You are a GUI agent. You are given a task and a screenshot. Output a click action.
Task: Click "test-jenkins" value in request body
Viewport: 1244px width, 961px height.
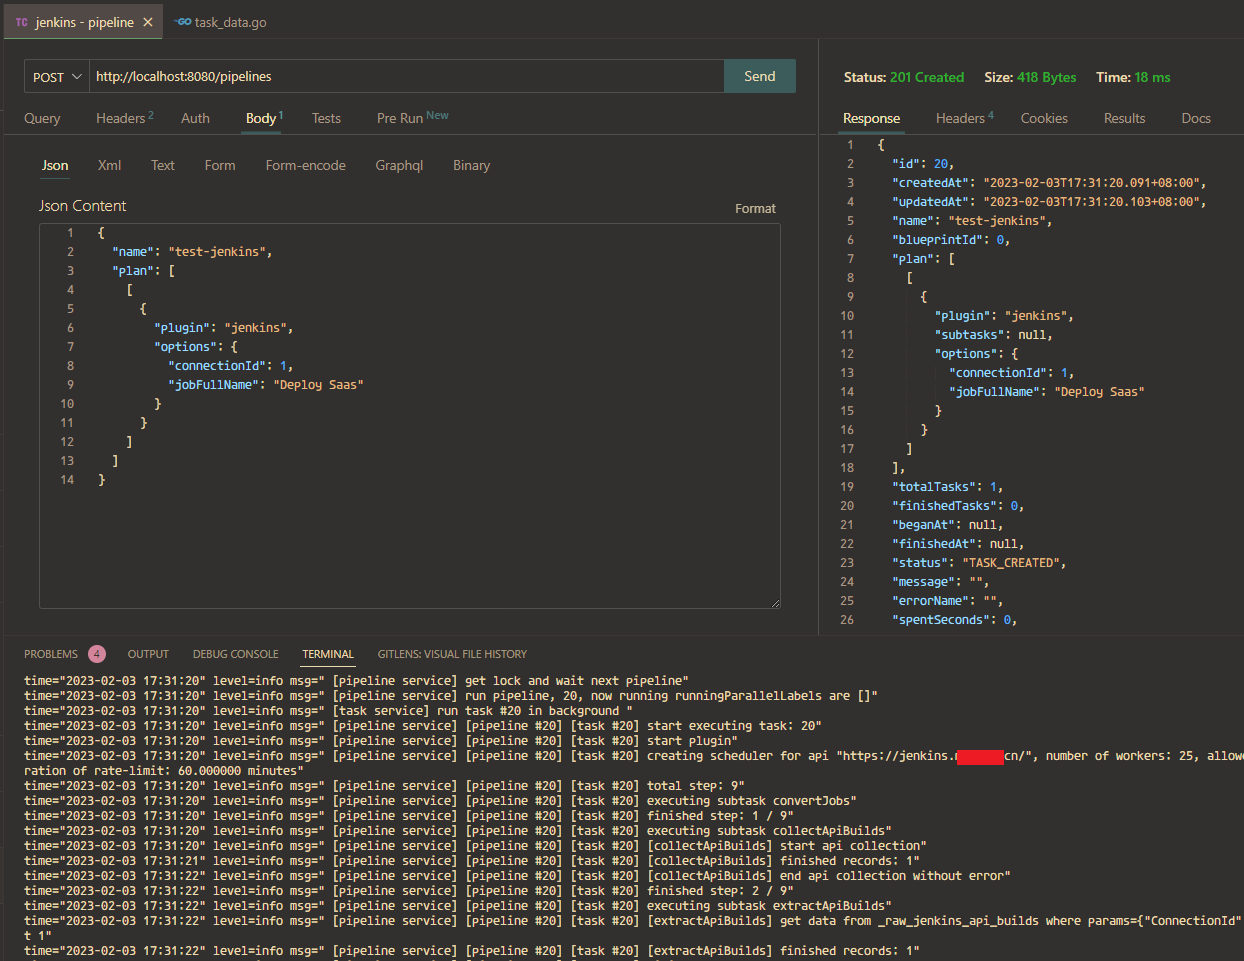[x=217, y=252]
